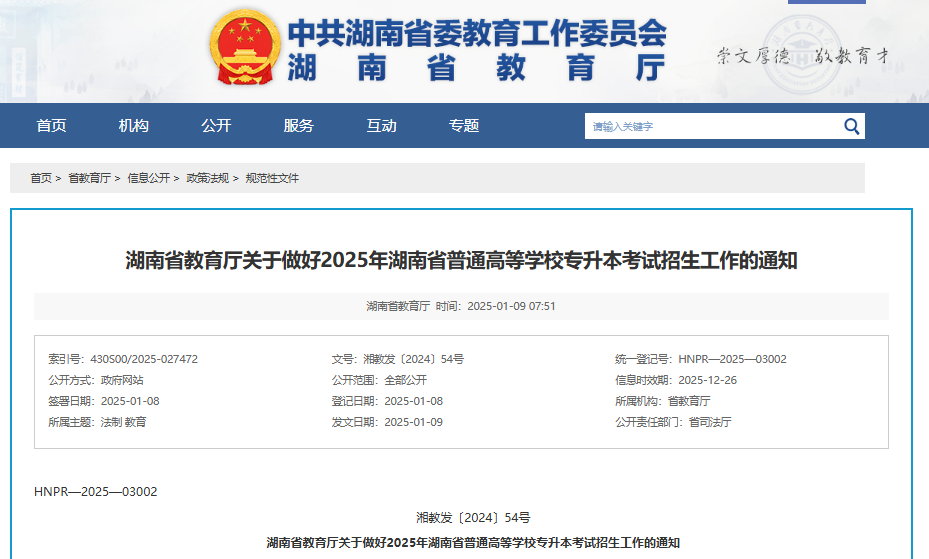
Task: Go to 省教育厅 in the breadcrumb
Action: (89, 178)
